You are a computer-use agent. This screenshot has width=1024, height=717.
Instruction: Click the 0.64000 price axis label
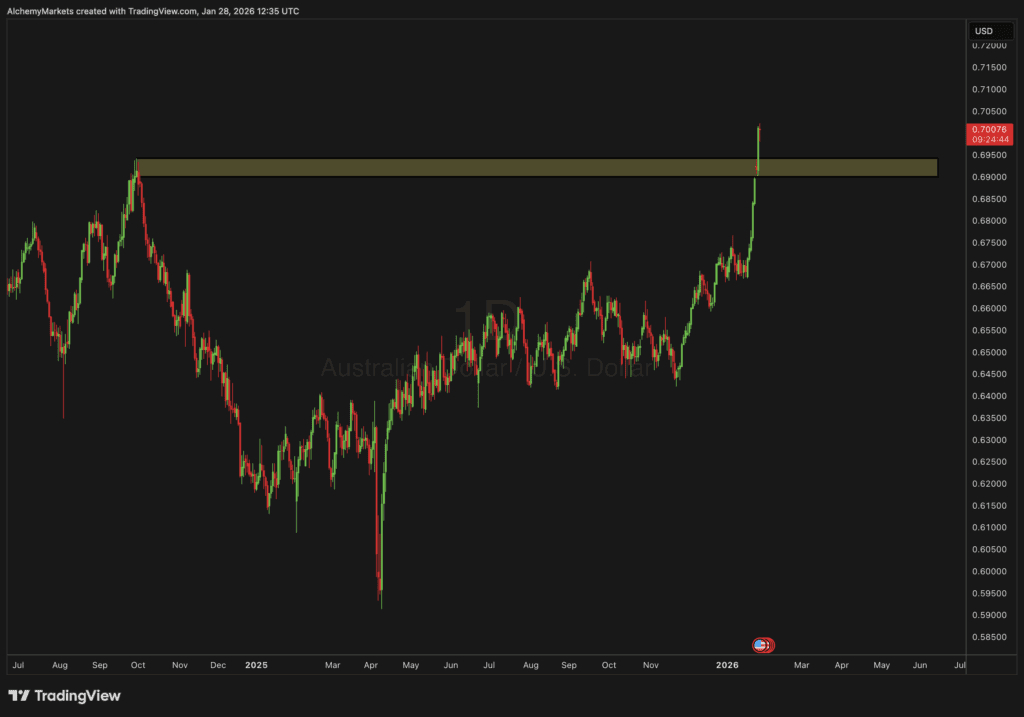pyautogui.click(x=989, y=396)
